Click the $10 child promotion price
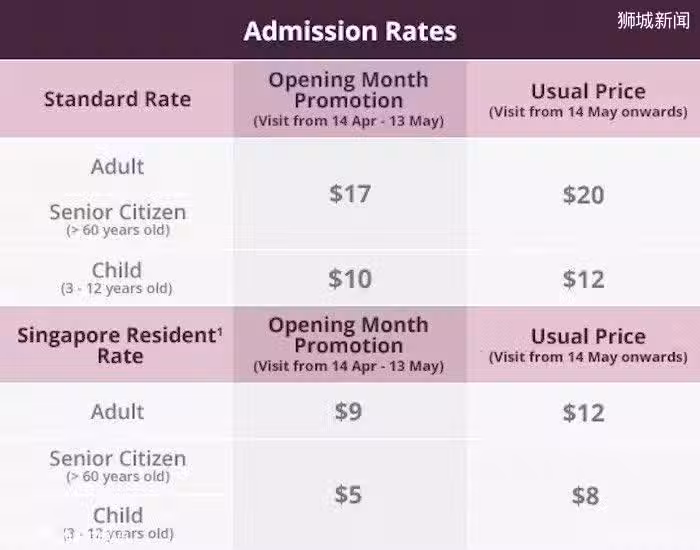 (x=350, y=279)
